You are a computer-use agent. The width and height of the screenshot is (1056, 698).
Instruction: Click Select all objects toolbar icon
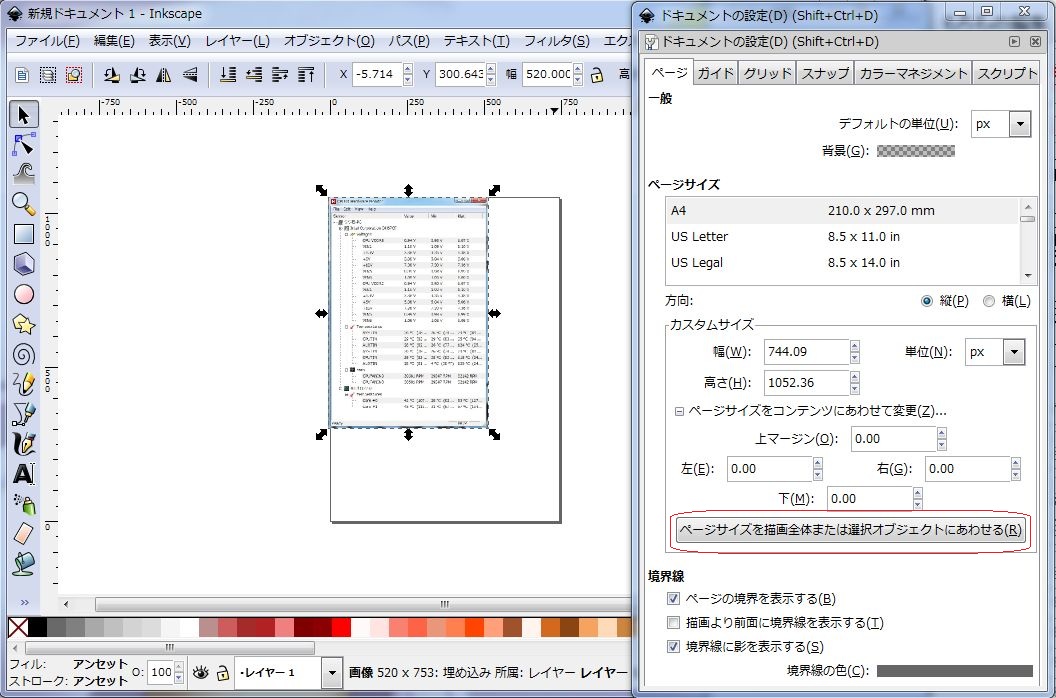[x=22, y=74]
